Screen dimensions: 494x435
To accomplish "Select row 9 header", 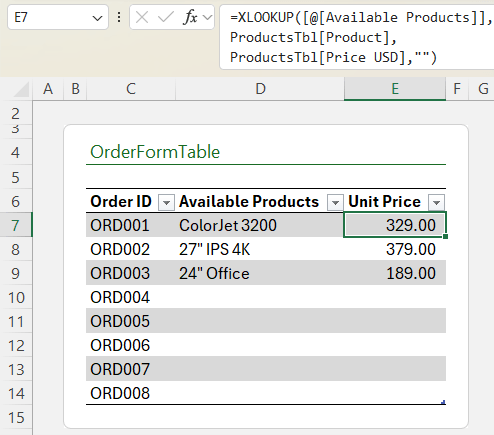I will coord(16,273).
